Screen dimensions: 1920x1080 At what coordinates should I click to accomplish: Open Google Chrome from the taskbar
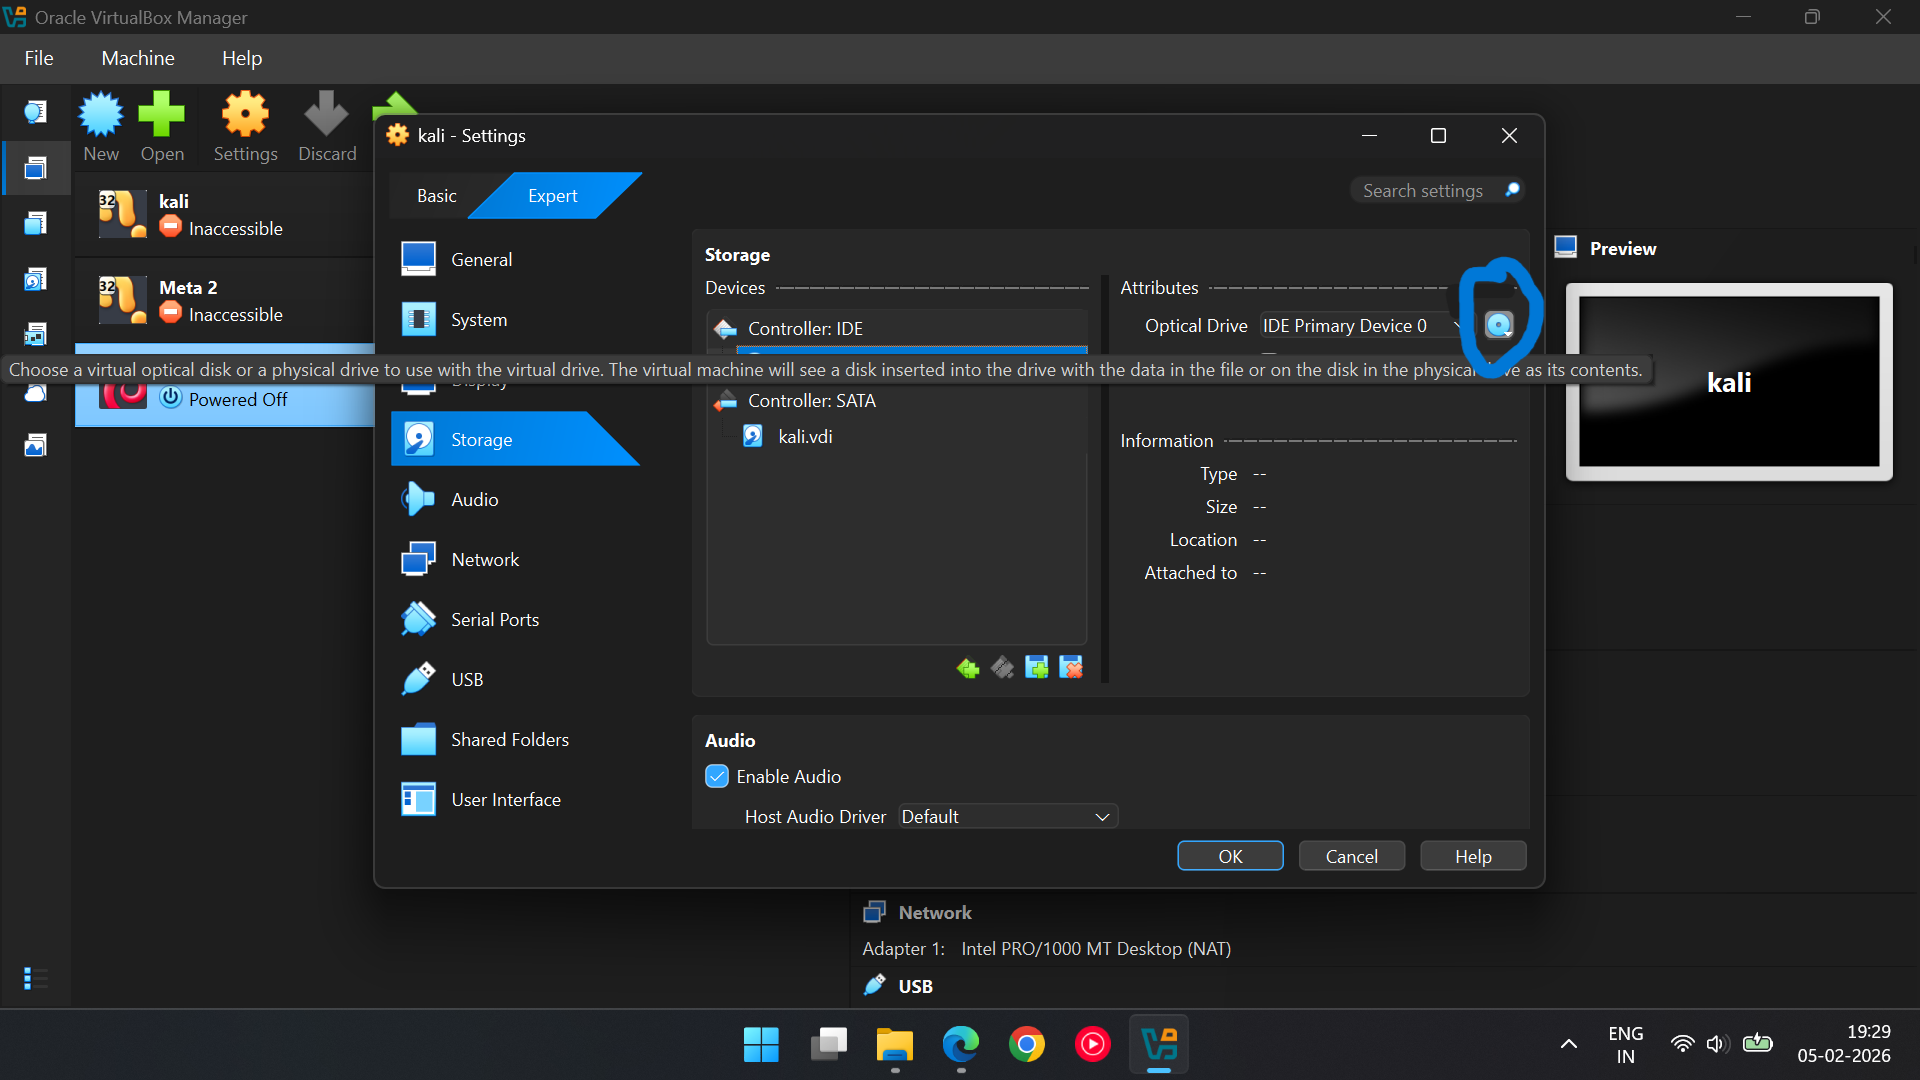[x=1026, y=1045]
